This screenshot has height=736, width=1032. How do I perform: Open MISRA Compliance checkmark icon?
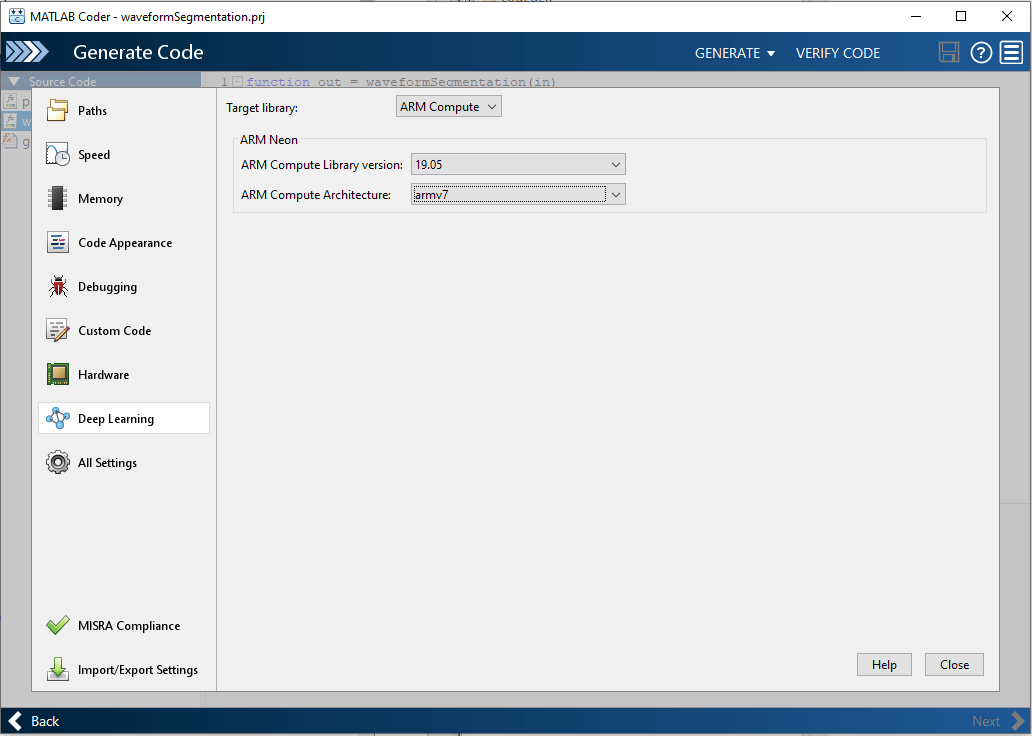(58, 626)
